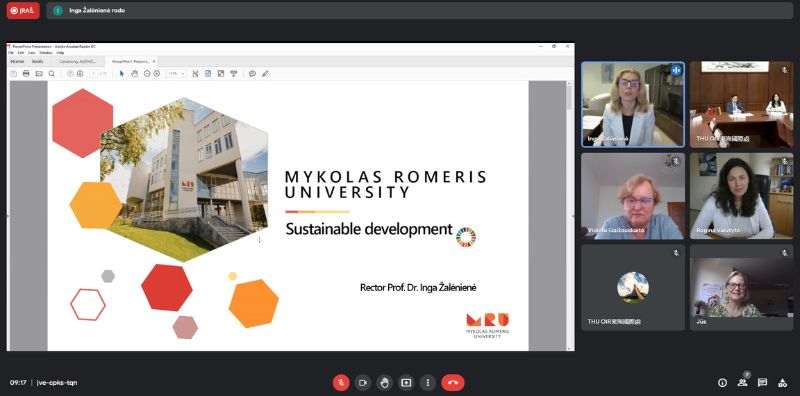Open the more options three-dot menu
Screen dimensions: 800x396
point(428,382)
